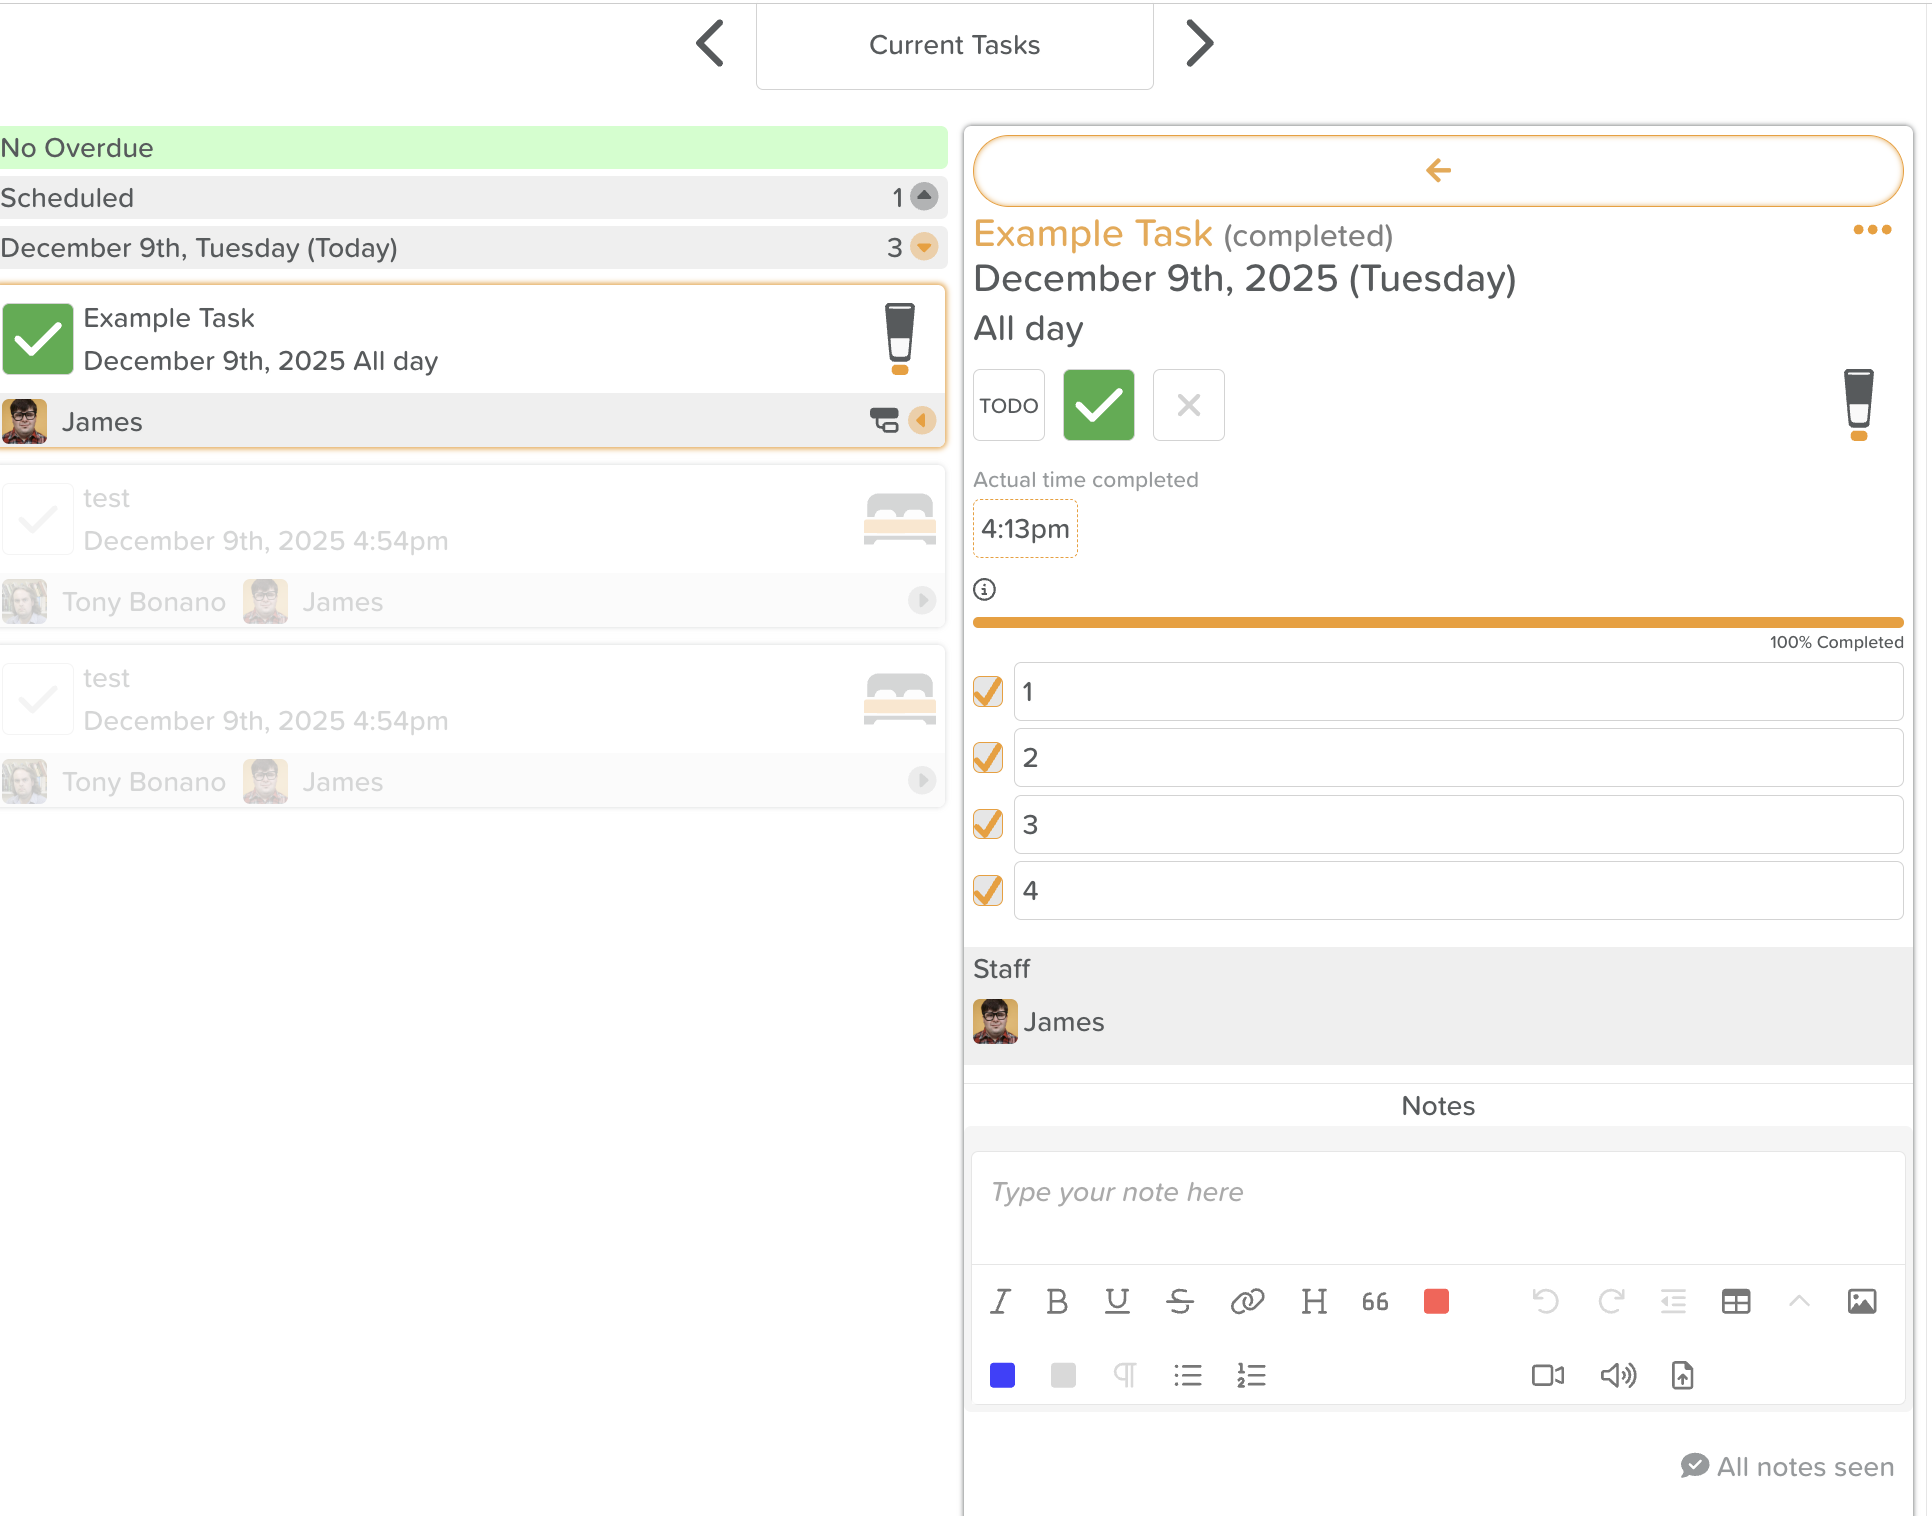Screen dimensions: 1932x1516
Task: Click the 4:13pm completion time field
Action: coord(1025,529)
